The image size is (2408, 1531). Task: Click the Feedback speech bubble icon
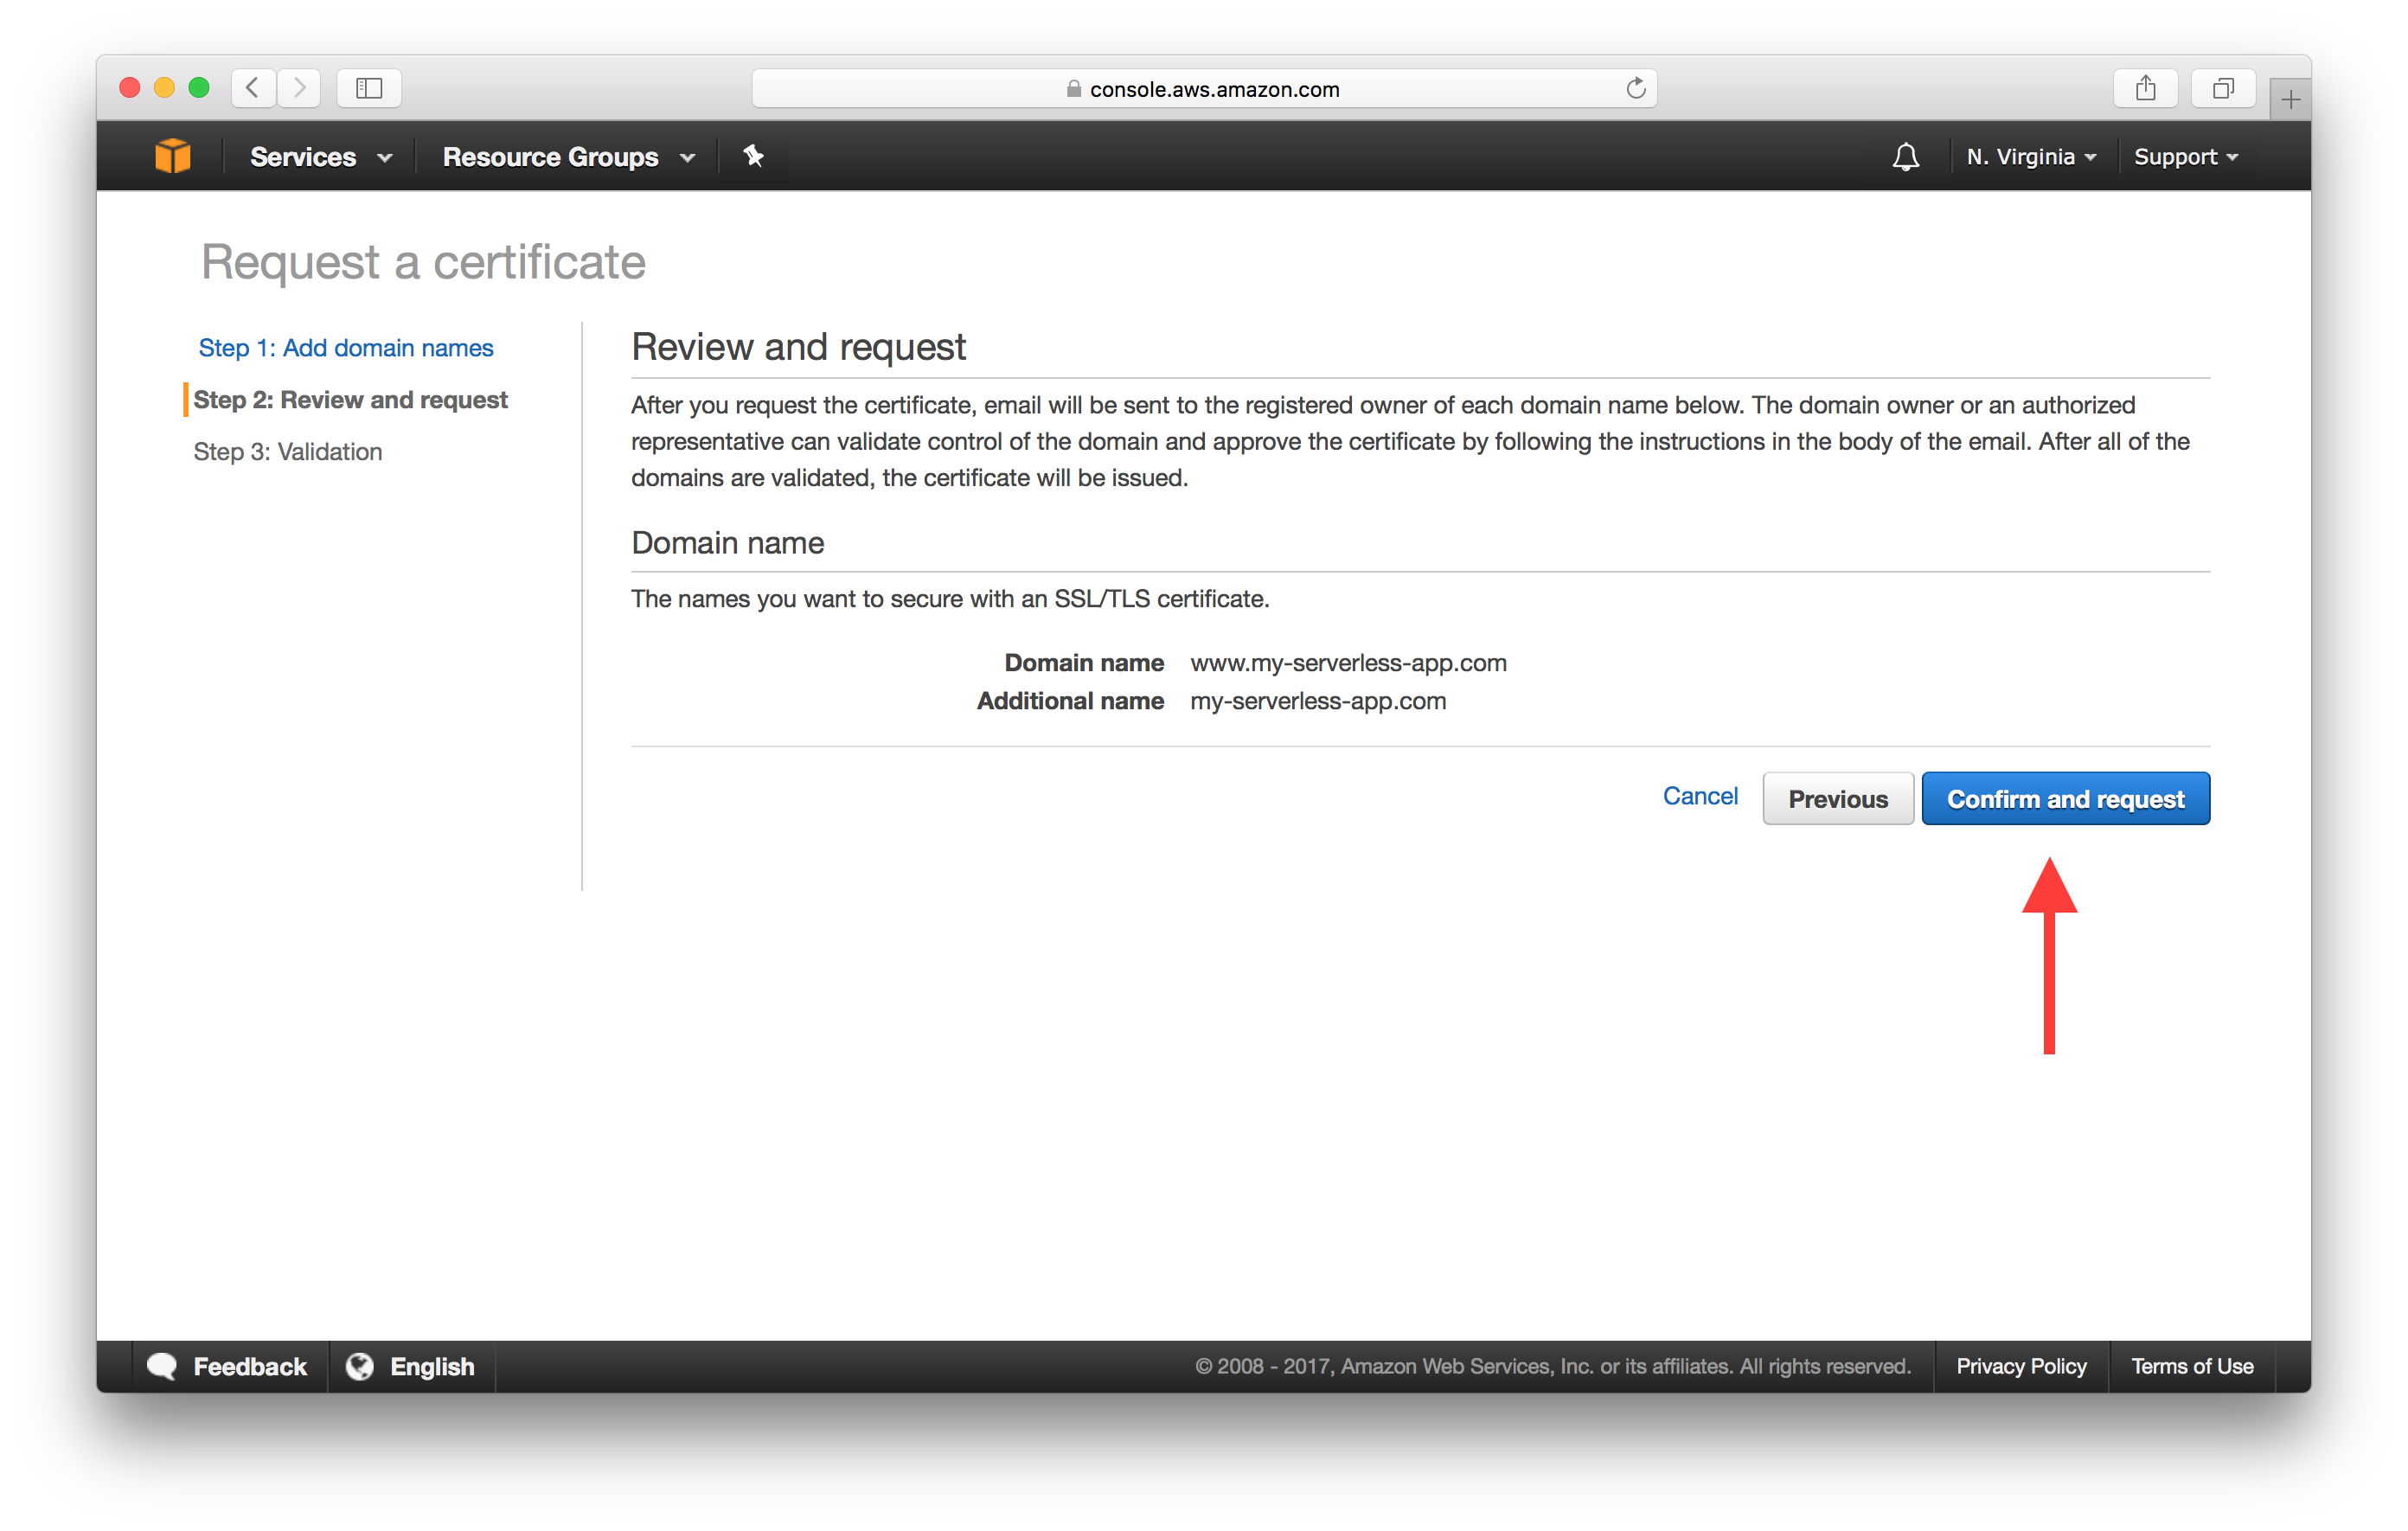(x=162, y=1366)
